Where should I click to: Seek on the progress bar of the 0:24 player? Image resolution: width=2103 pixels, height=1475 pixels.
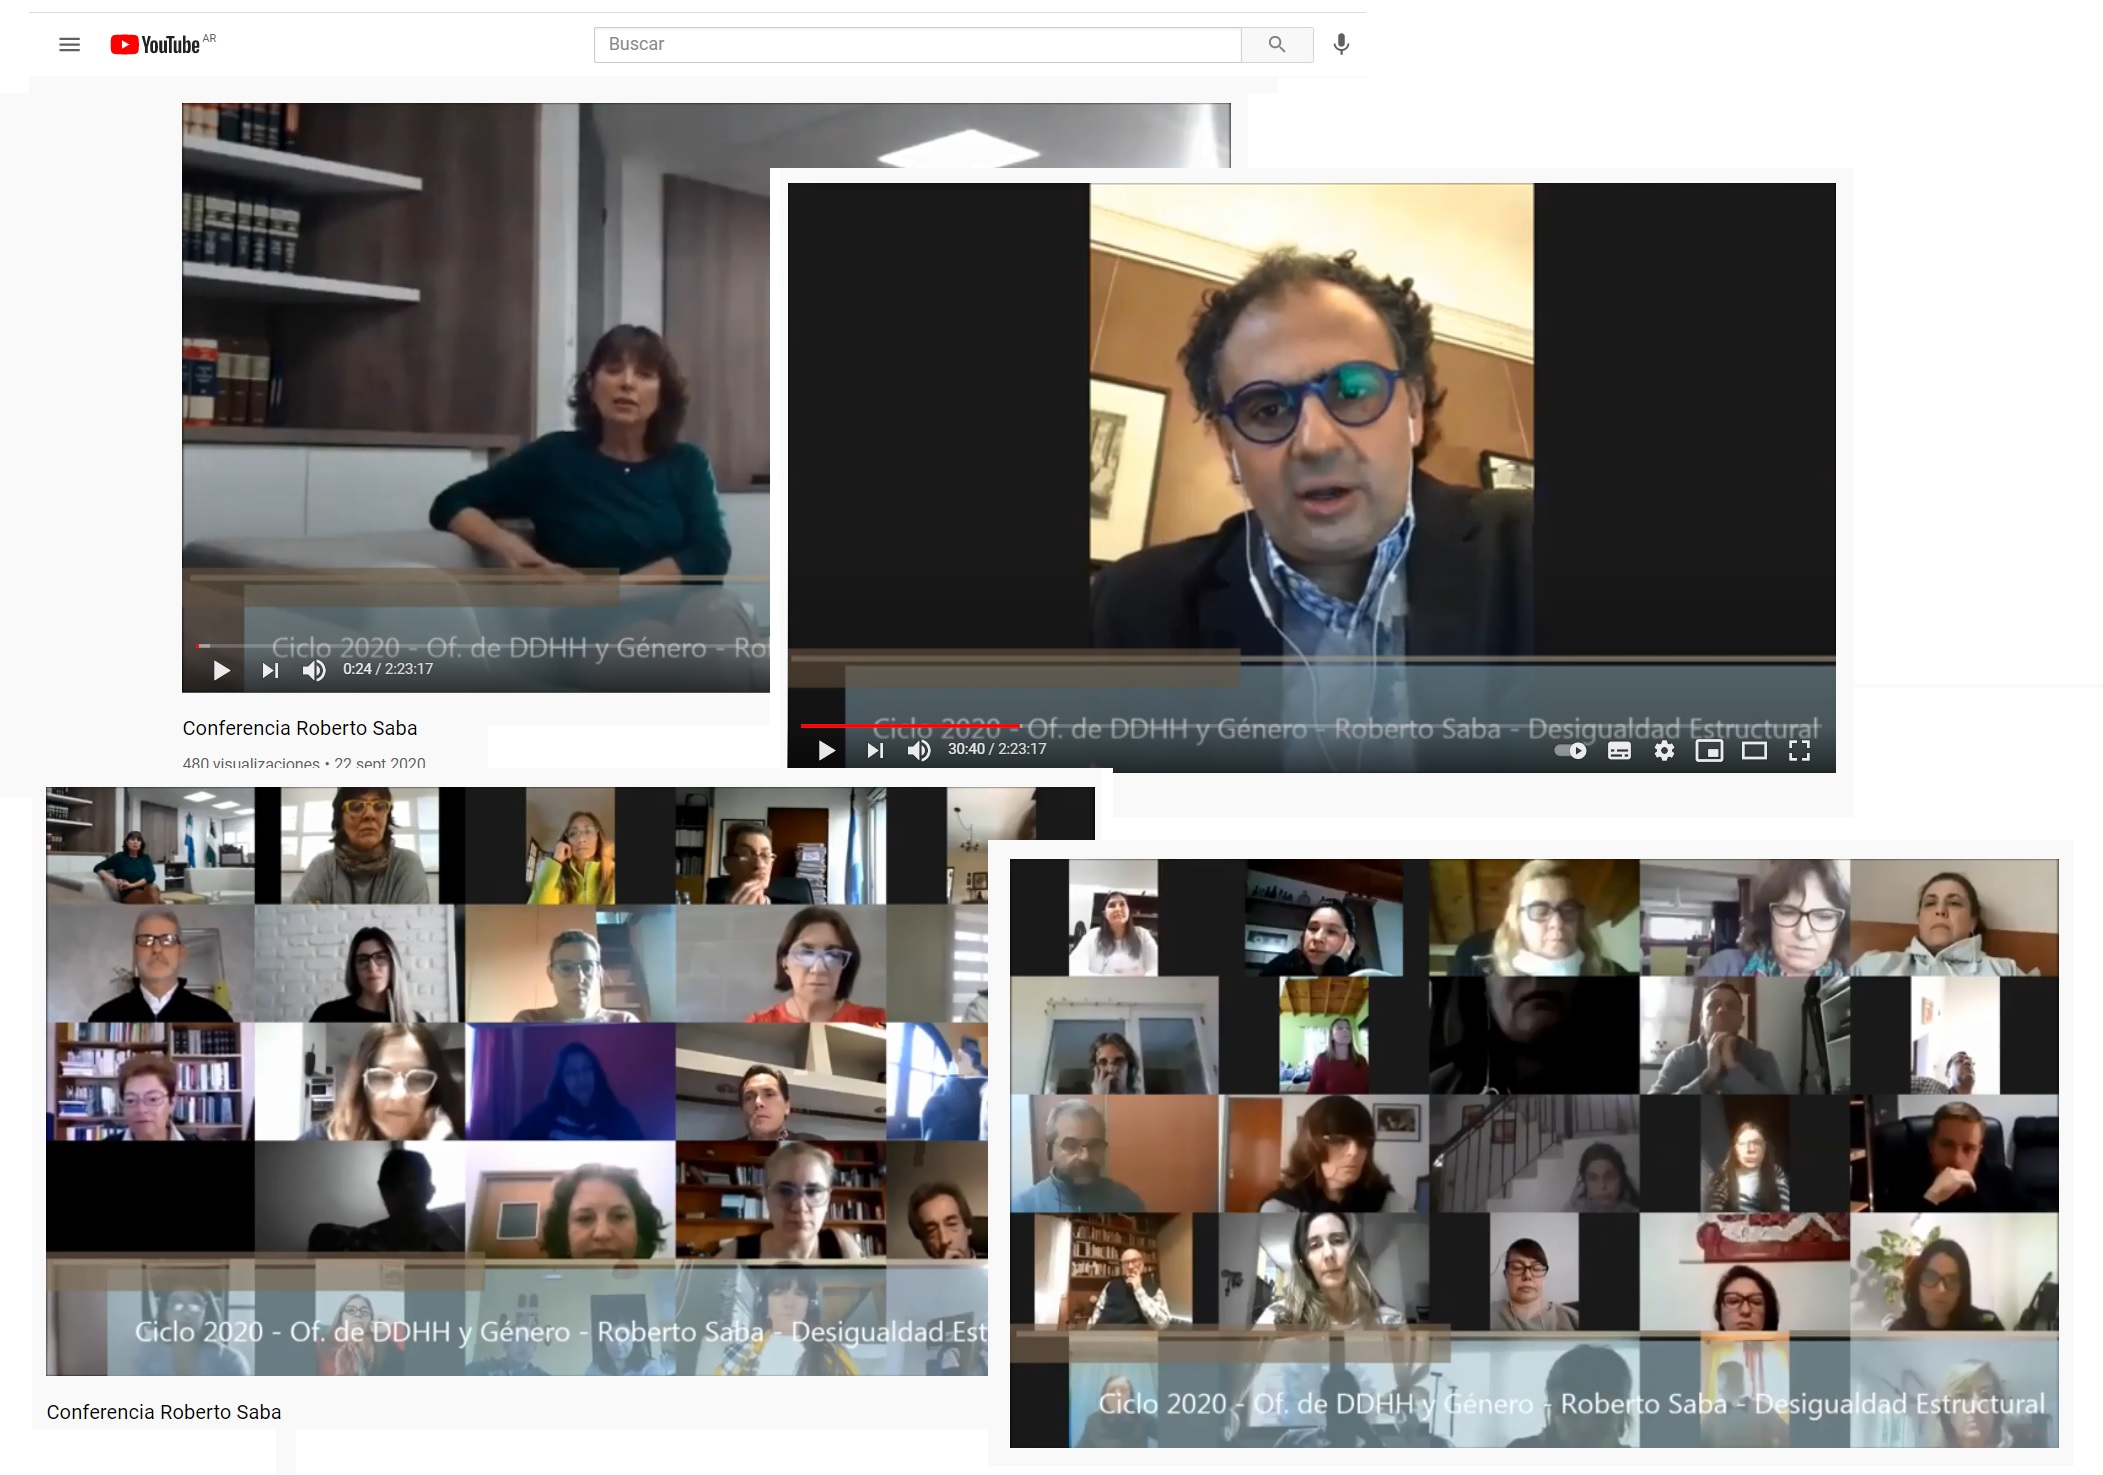tap(483, 645)
